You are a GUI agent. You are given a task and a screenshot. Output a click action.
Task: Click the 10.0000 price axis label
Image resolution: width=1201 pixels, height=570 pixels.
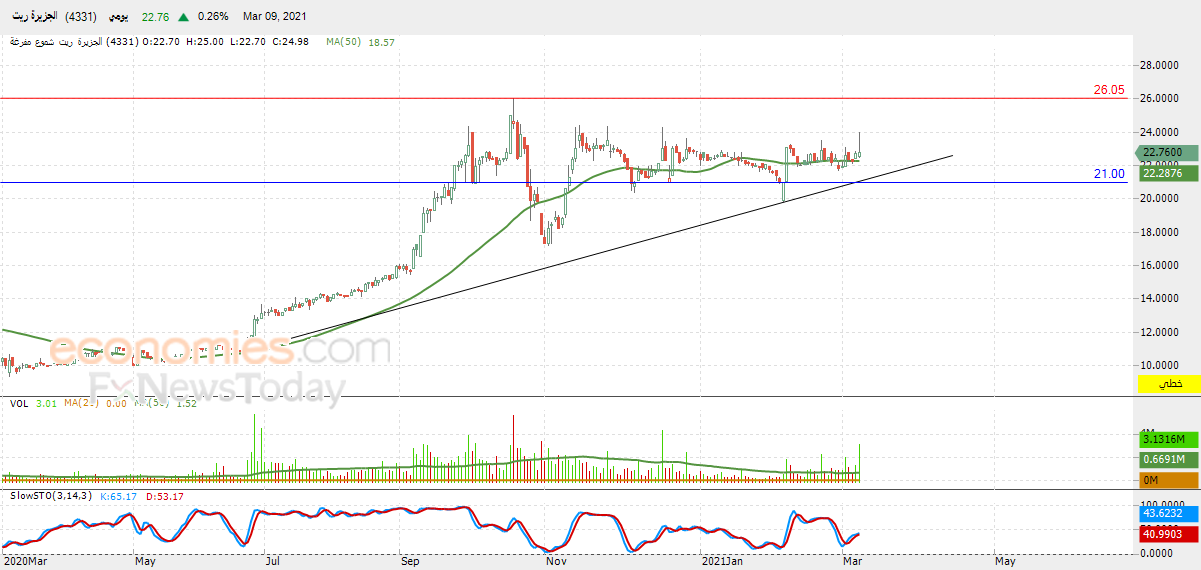pos(1161,365)
